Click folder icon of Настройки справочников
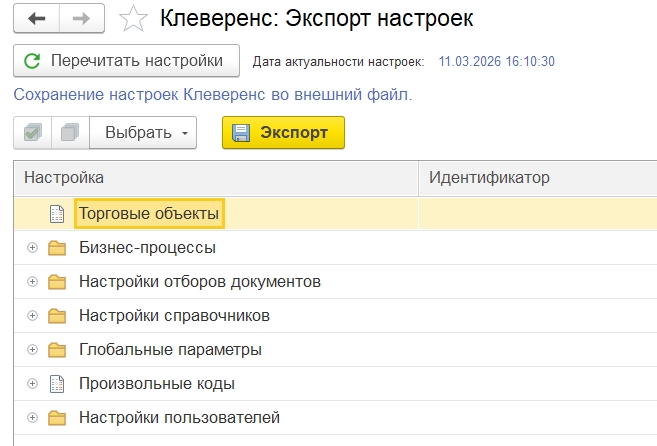Image resolution: width=657 pixels, height=446 pixels. (57, 316)
